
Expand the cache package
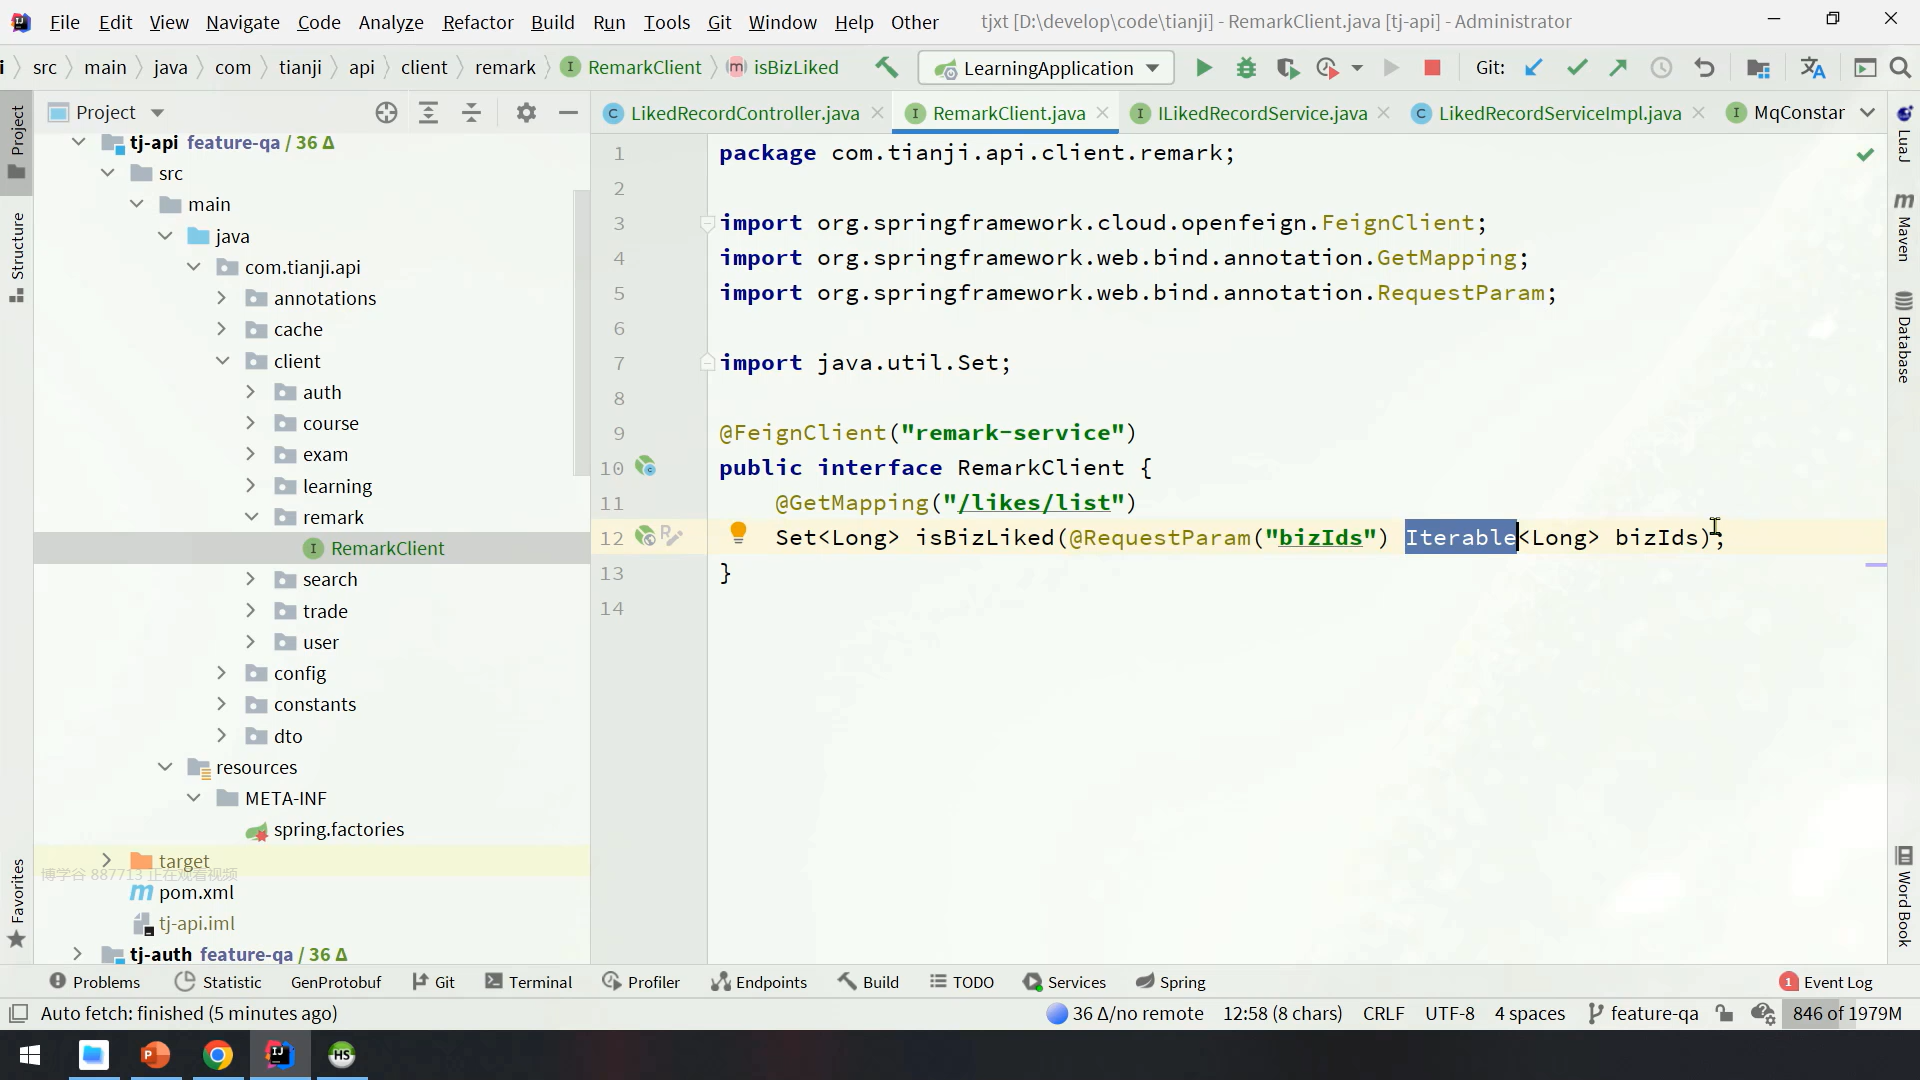point(222,329)
